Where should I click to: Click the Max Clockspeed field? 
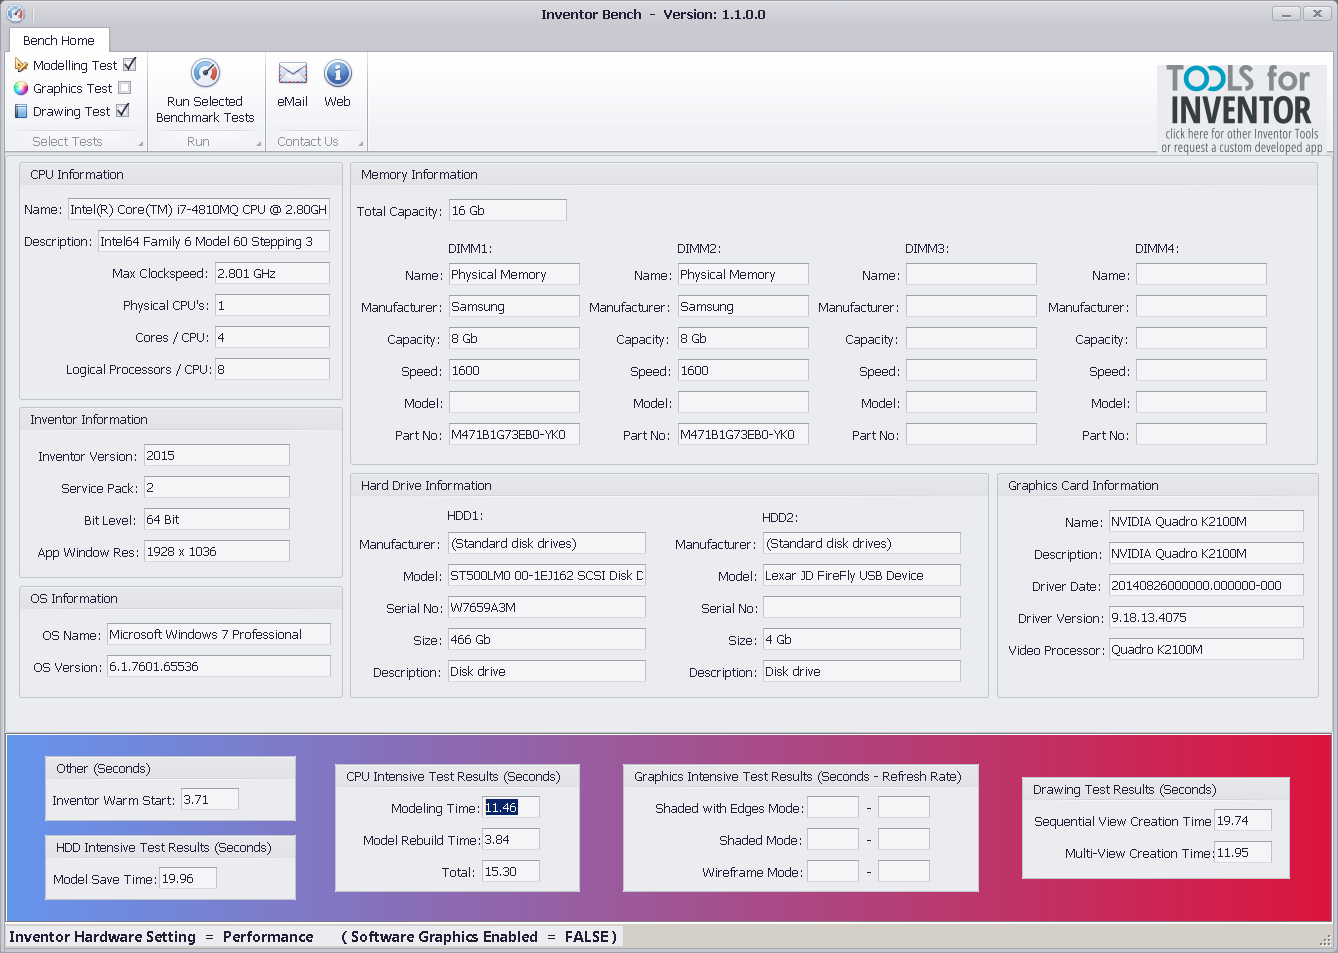click(x=272, y=274)
